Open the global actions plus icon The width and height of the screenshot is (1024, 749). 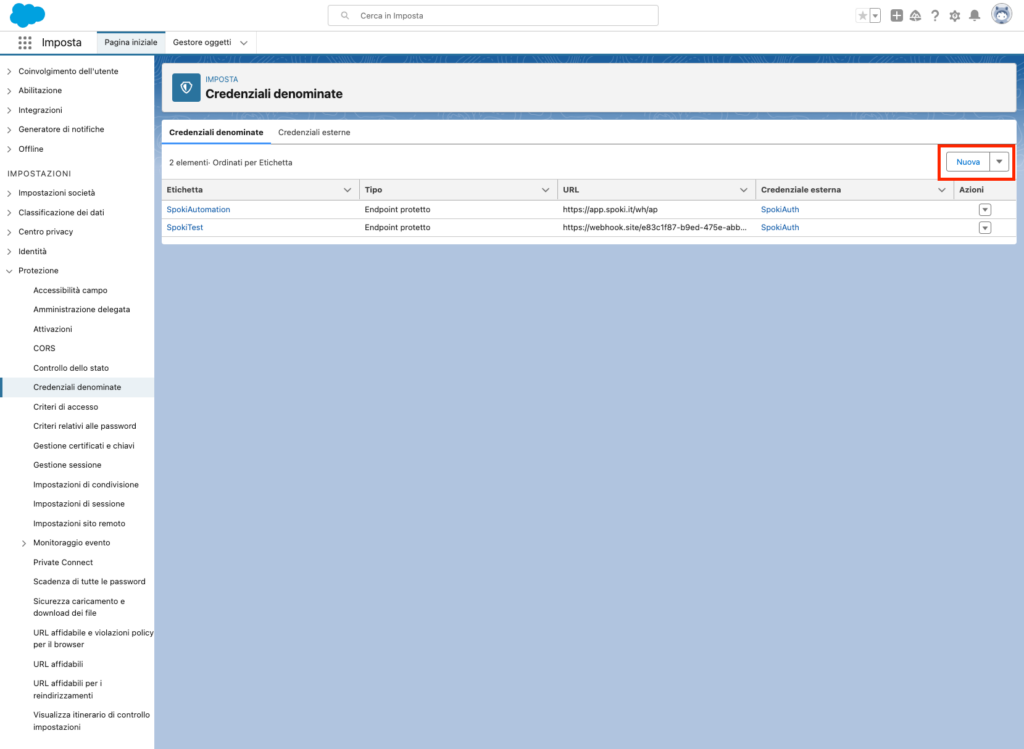coord(896,16)
